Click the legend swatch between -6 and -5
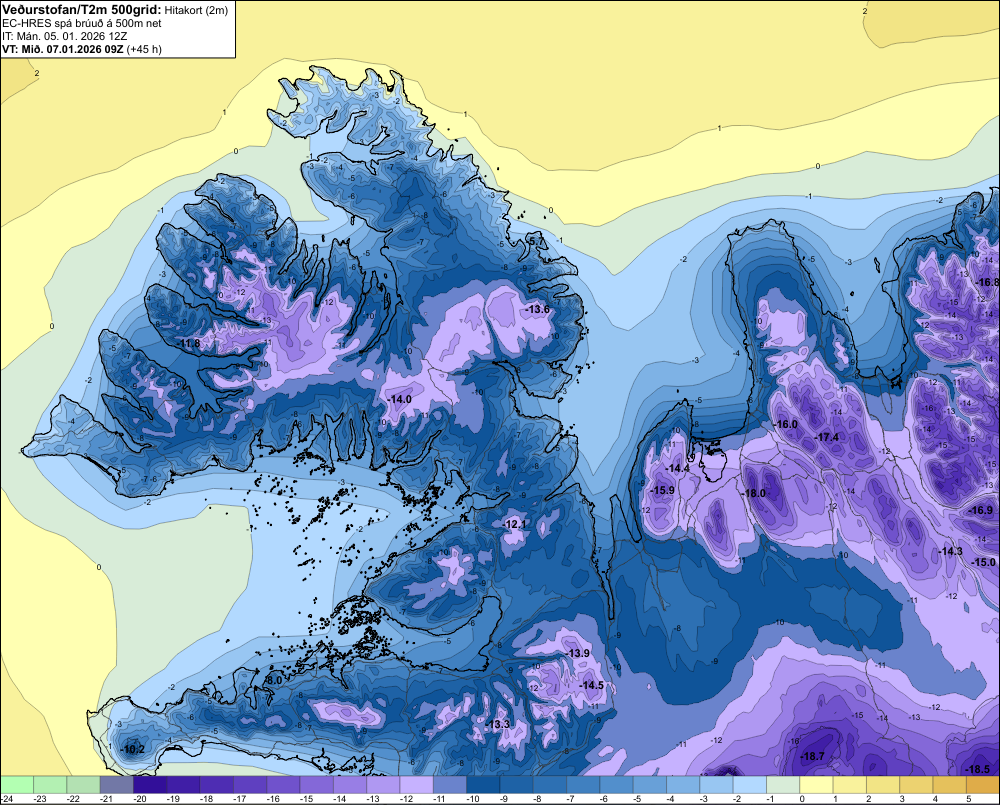The width and height of the screenshot is (1000, 805). tap(617, 785)
